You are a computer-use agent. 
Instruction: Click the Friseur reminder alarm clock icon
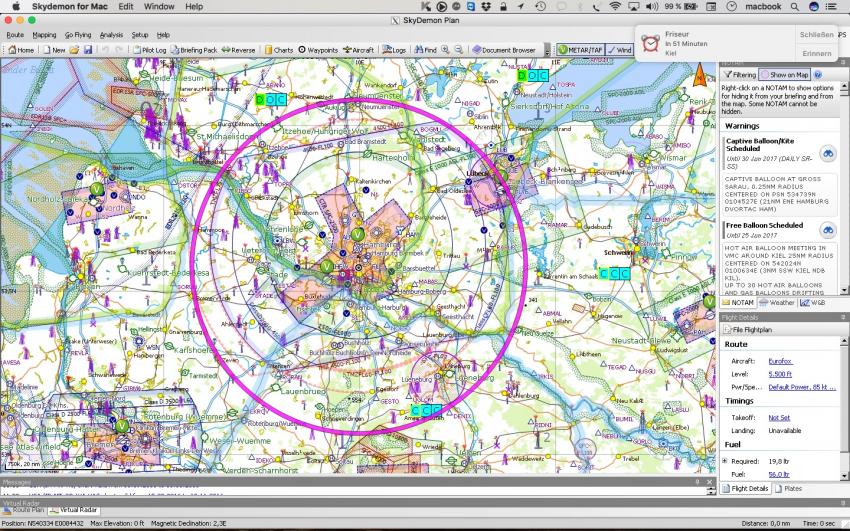(650, 43)
